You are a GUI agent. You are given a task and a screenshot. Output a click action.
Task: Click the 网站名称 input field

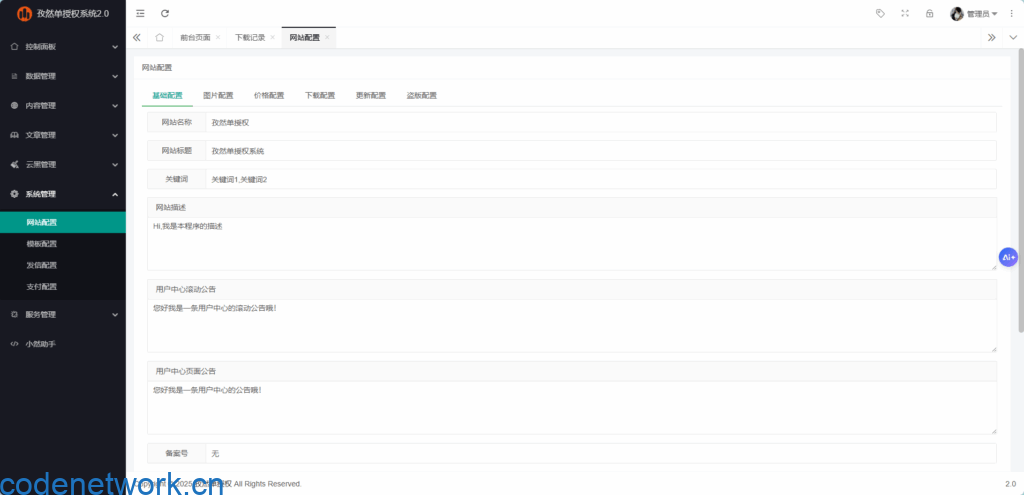click(600, 122)
